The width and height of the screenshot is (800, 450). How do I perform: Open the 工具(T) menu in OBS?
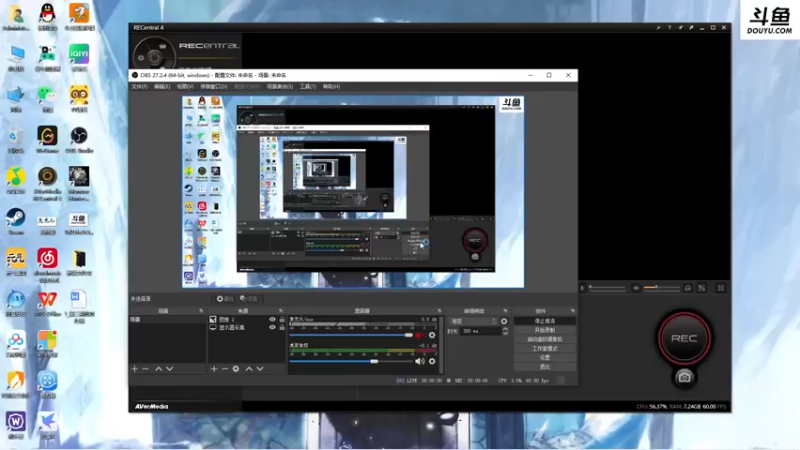click(308, 87)
